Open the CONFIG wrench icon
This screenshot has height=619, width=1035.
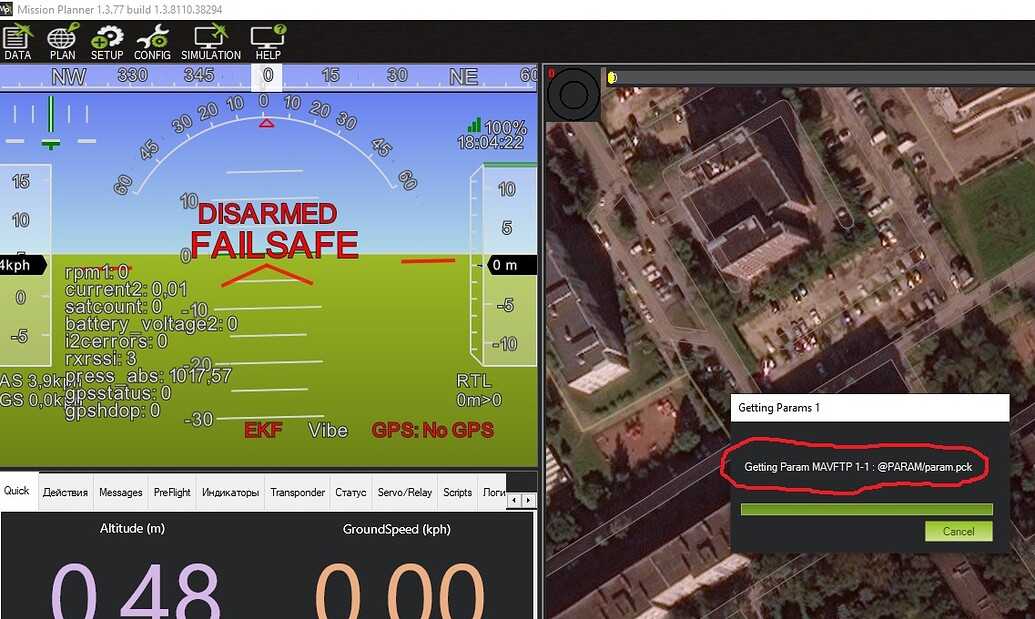pos(153,42)
